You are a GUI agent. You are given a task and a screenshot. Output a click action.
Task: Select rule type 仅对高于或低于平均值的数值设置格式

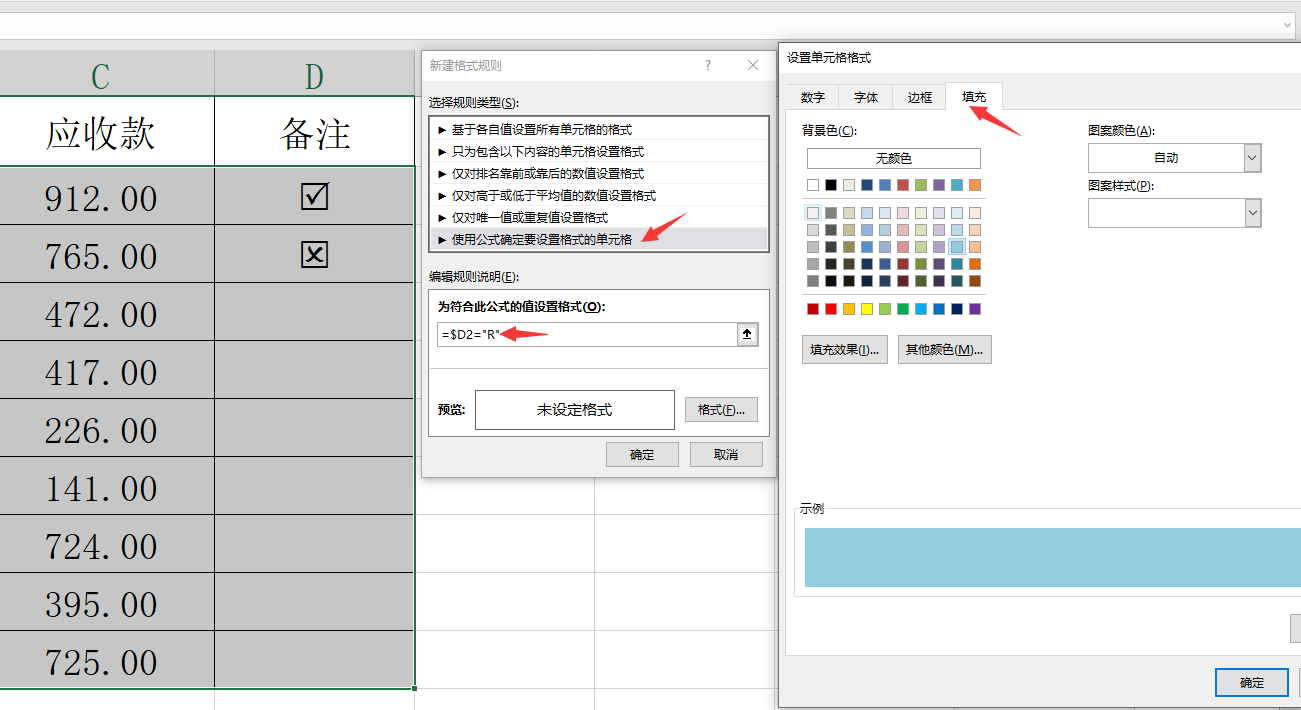click(598, 195)
